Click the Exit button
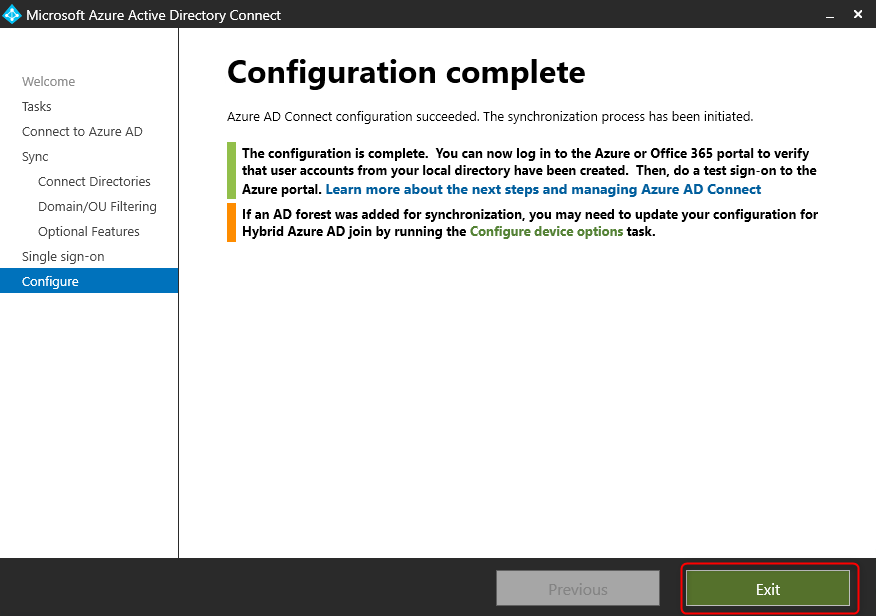This screenshot has height=616, width=876. coord(767,588)
